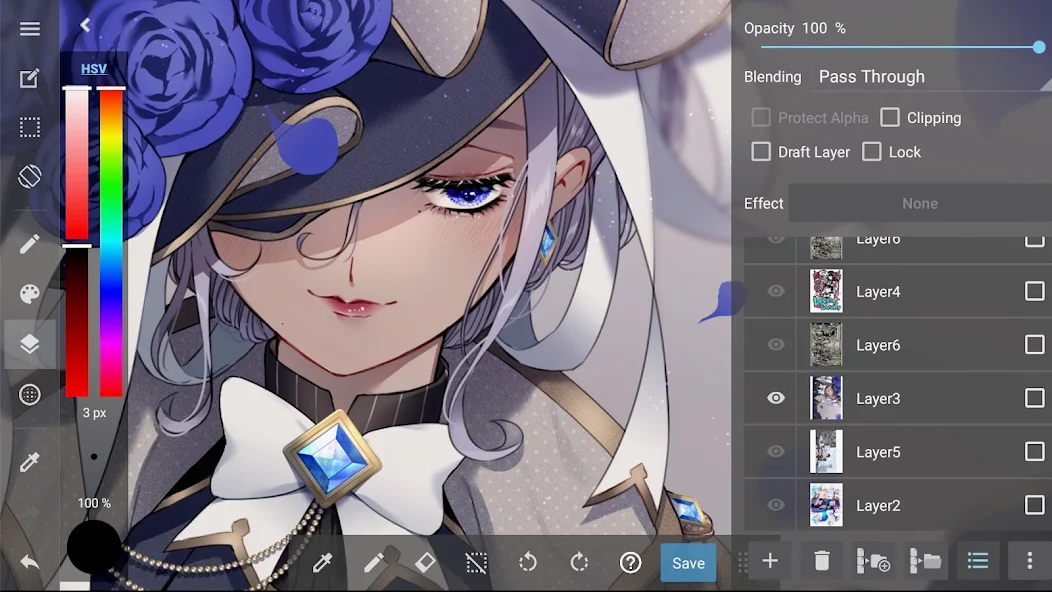This screenshot has width=1052, height=592.
Task: Tap the rotate canvas icon
Action: 30,177
